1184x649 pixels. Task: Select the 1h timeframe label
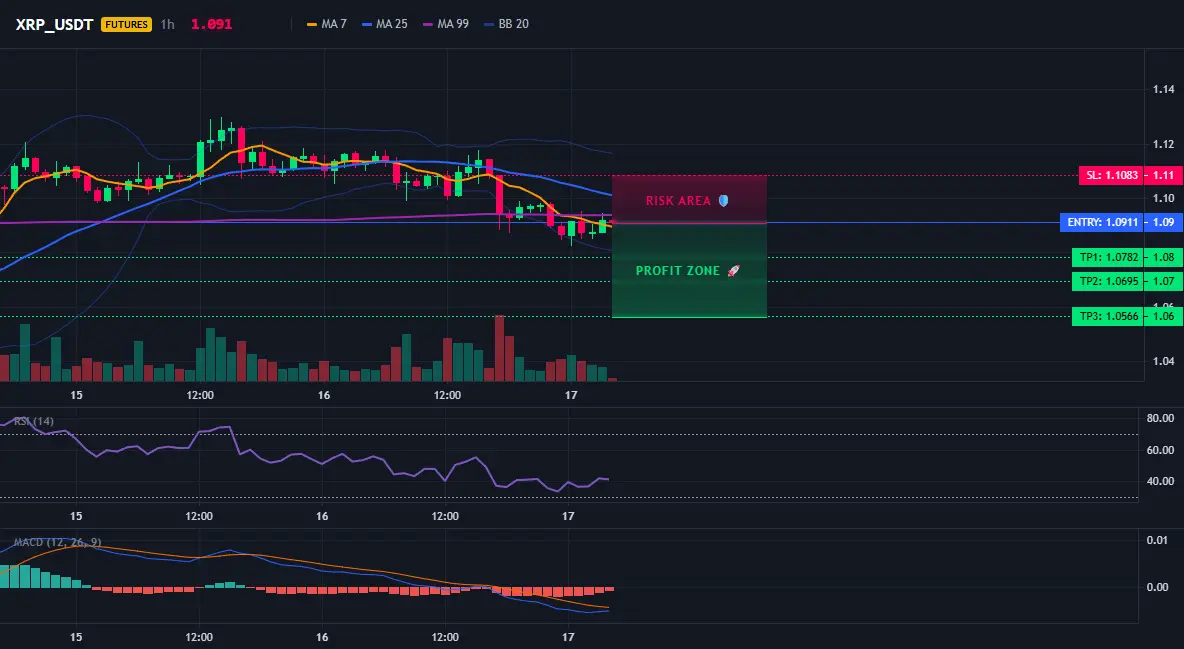click(168, 24)
